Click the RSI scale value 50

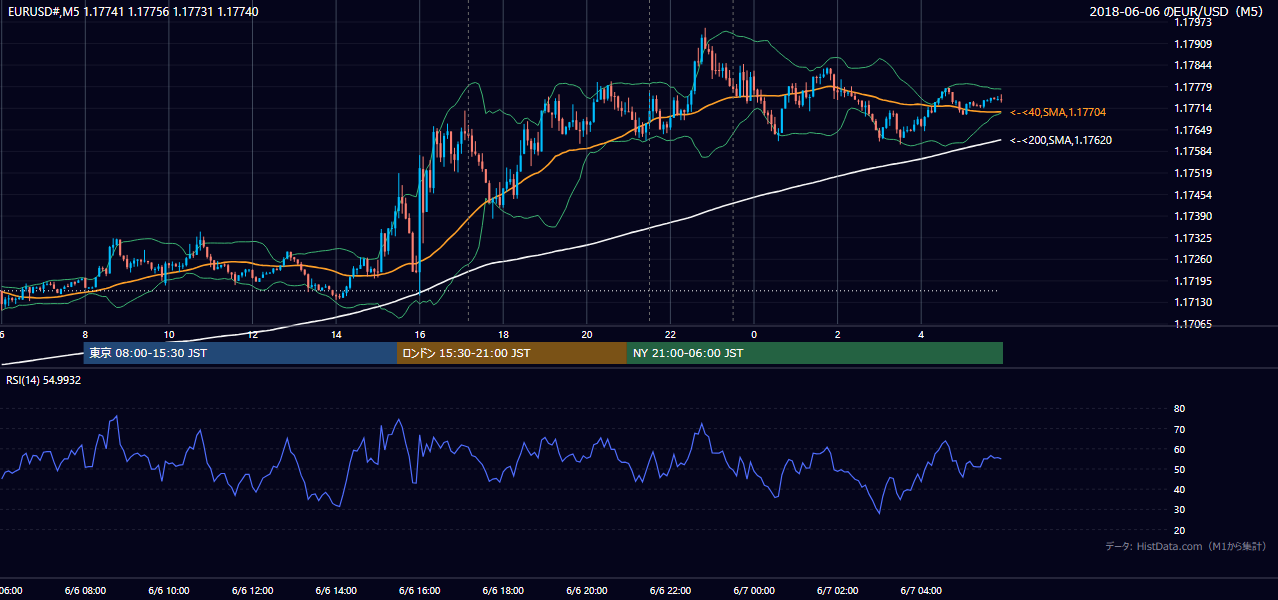[x=1180, y=469]
